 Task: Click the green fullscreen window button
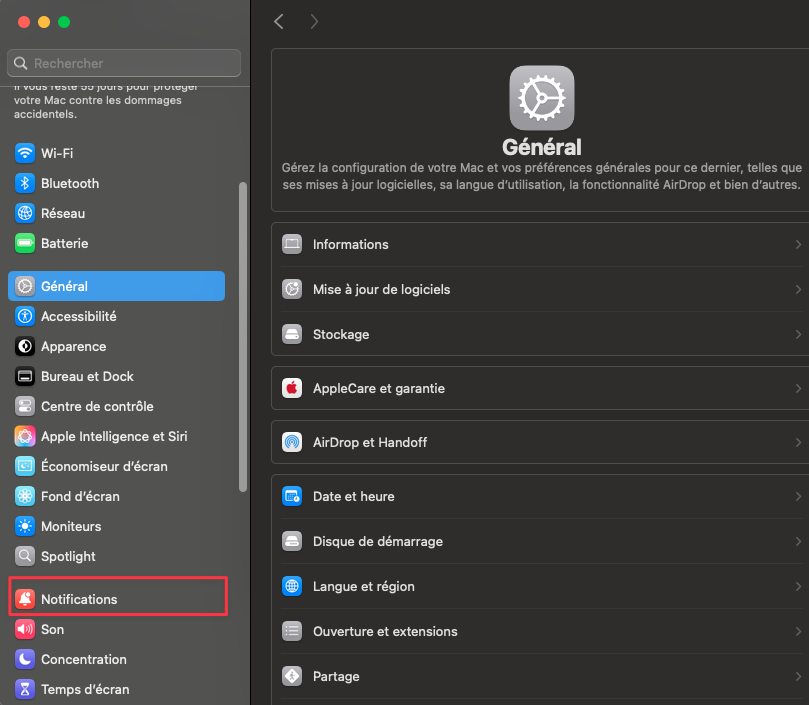(x=64, y=22)
